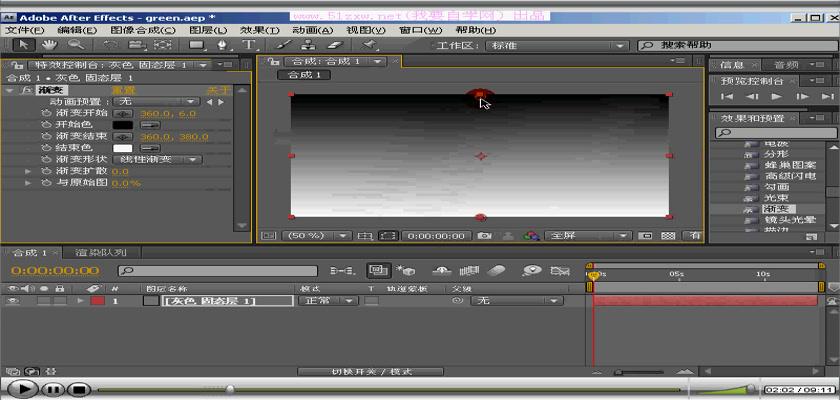Select the Brush tool
Screen dimensions: 840x400
tap(283, 45)
